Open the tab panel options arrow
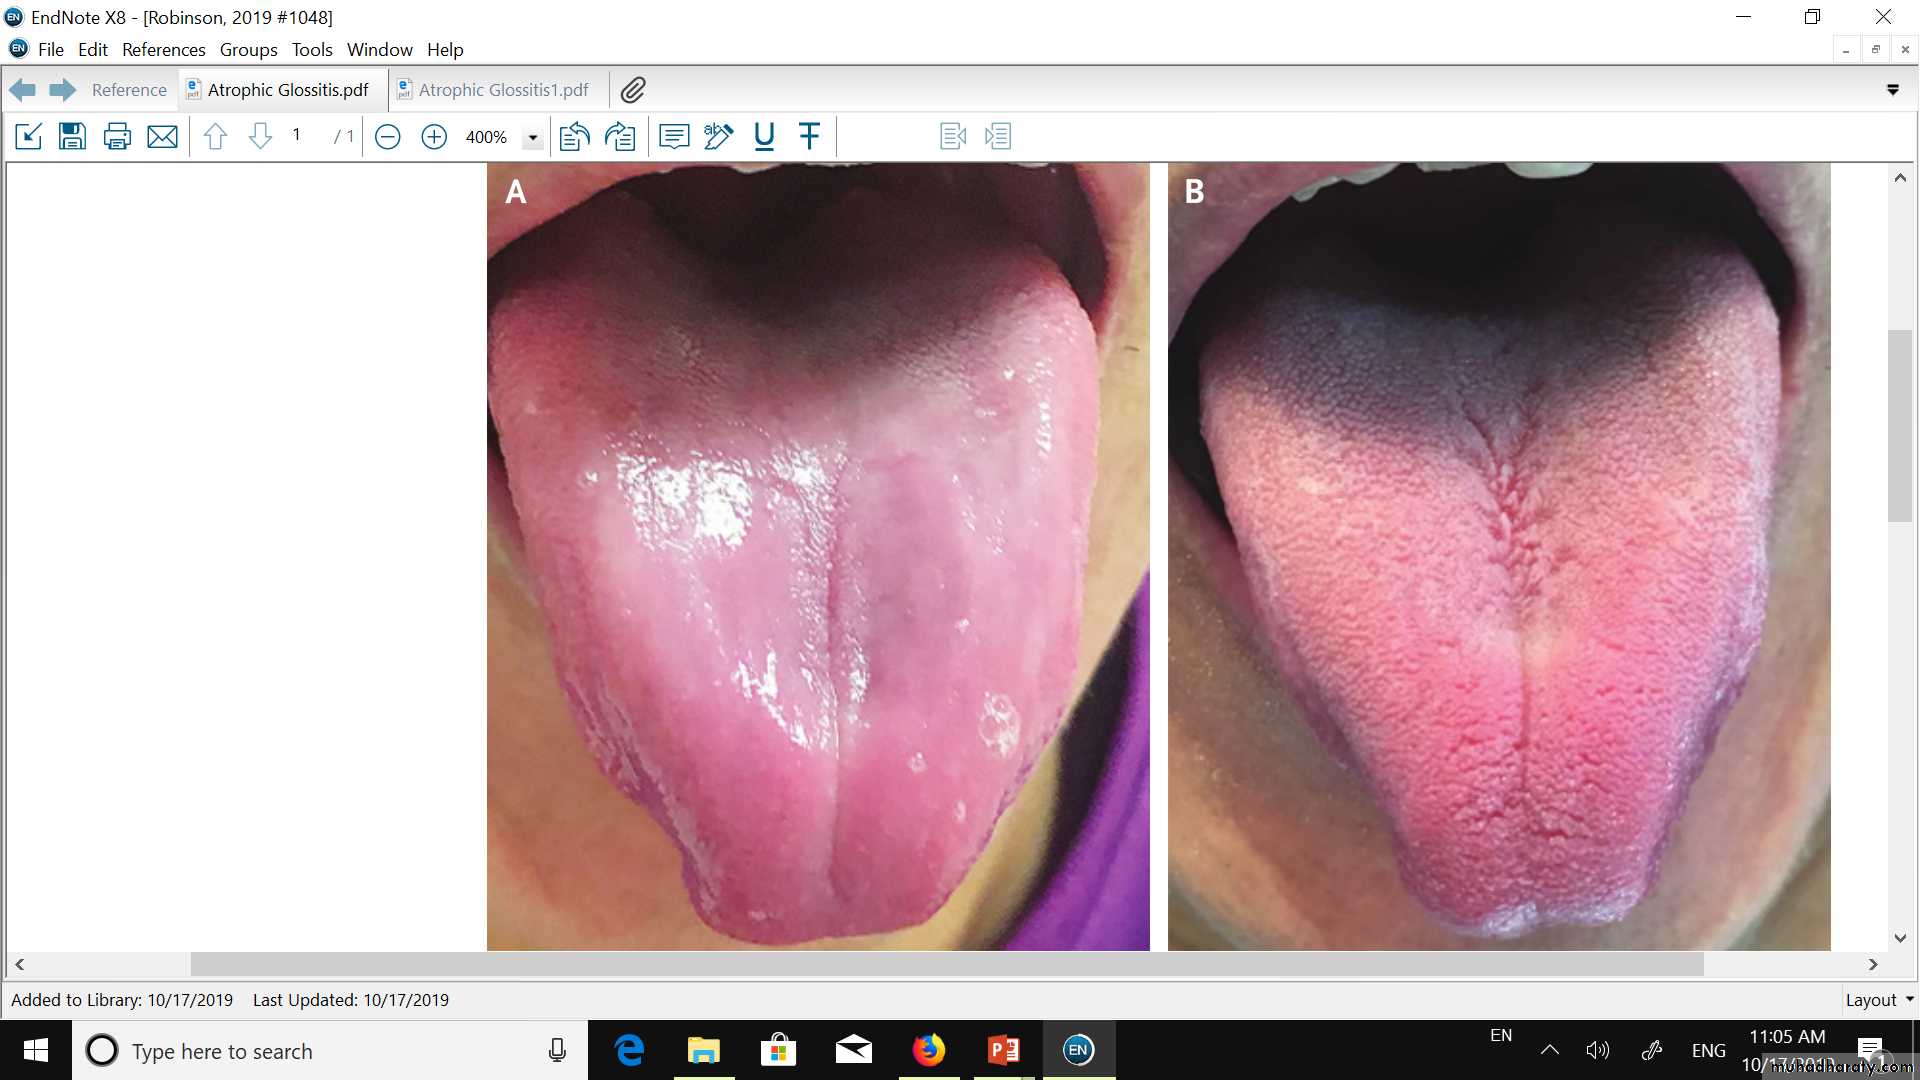 pyautogui.click(x=1892, y=90)
